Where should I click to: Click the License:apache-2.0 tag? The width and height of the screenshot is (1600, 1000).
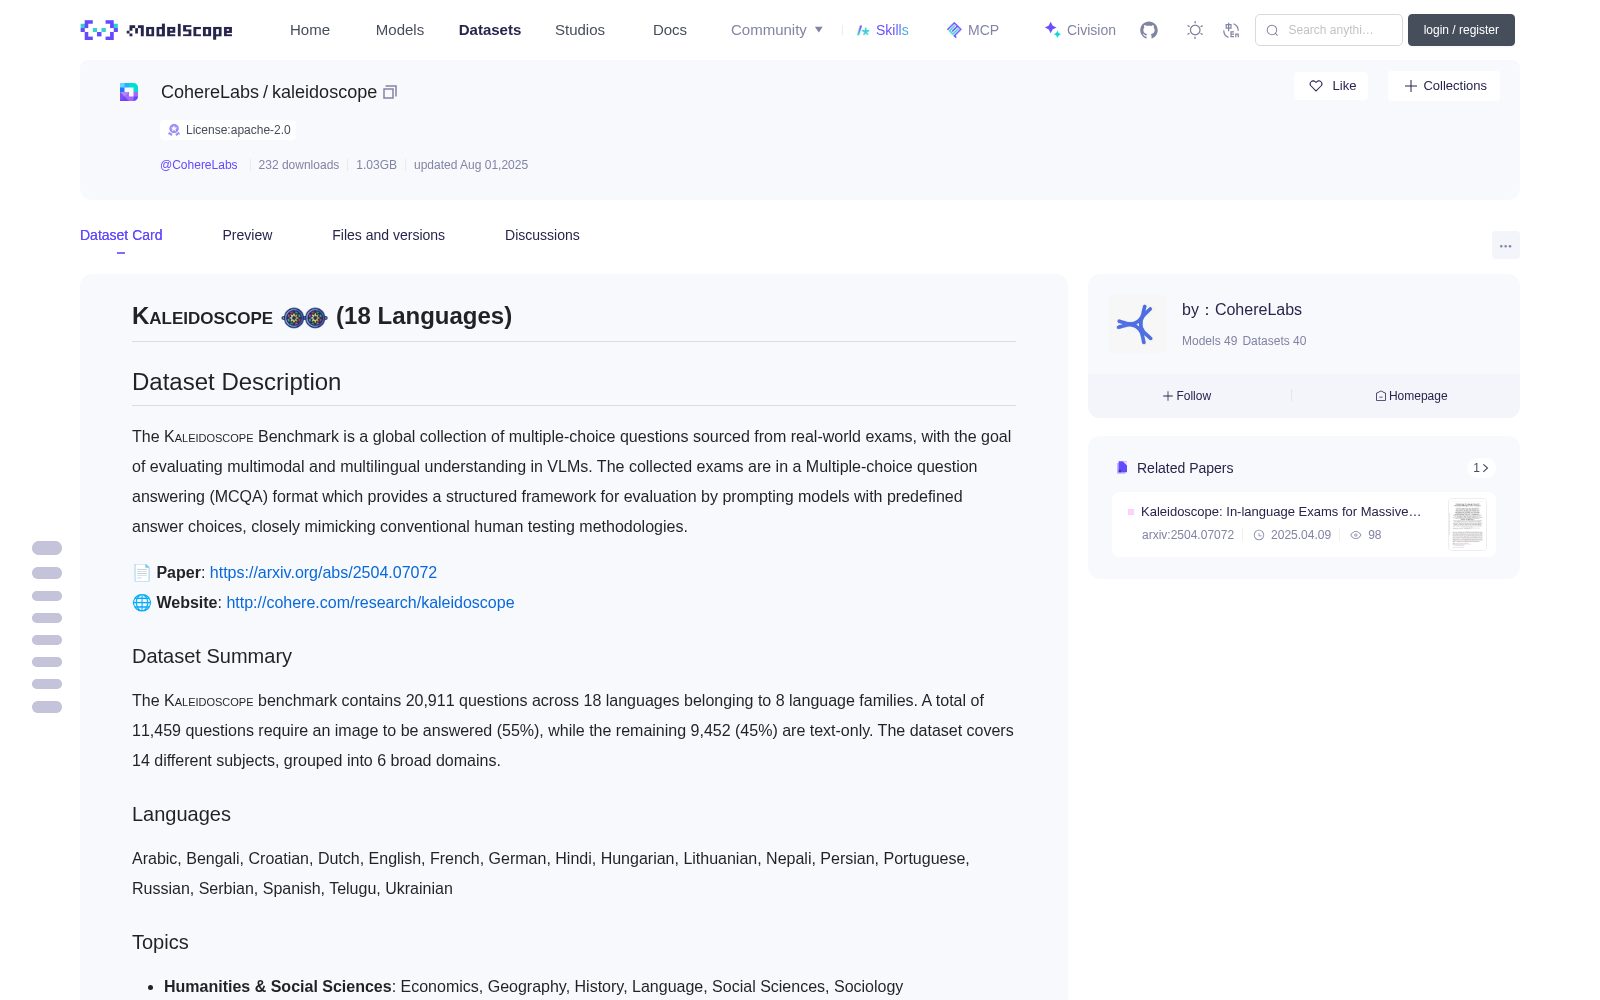click(228, 130)
